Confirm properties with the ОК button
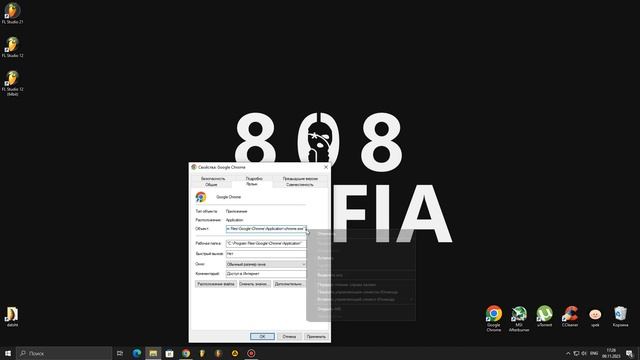The height and width of the screenshot is (360, 640). (262, 336)
